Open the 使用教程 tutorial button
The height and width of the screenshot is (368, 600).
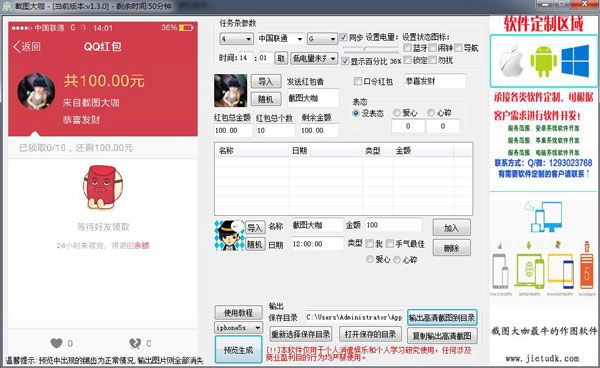tap(238, 313)
